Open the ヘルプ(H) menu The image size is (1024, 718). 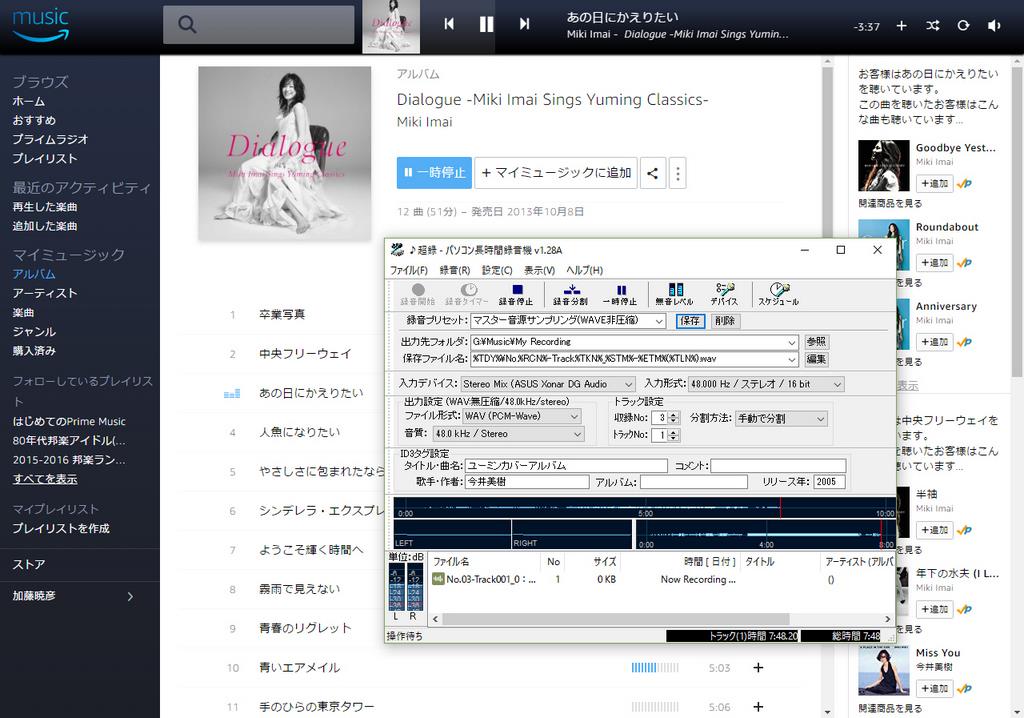tap(584, 270)
